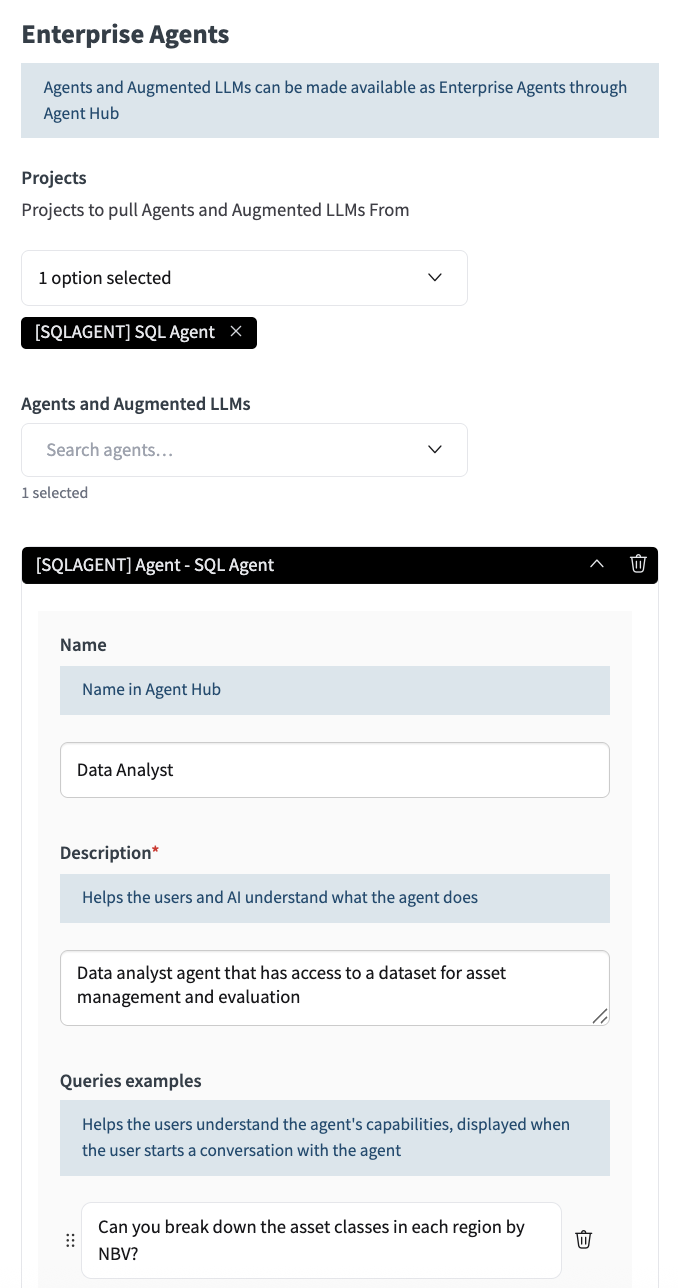
Task: Click the 'Name in Agent Hub' hint banner
Action: pos(334,690)
